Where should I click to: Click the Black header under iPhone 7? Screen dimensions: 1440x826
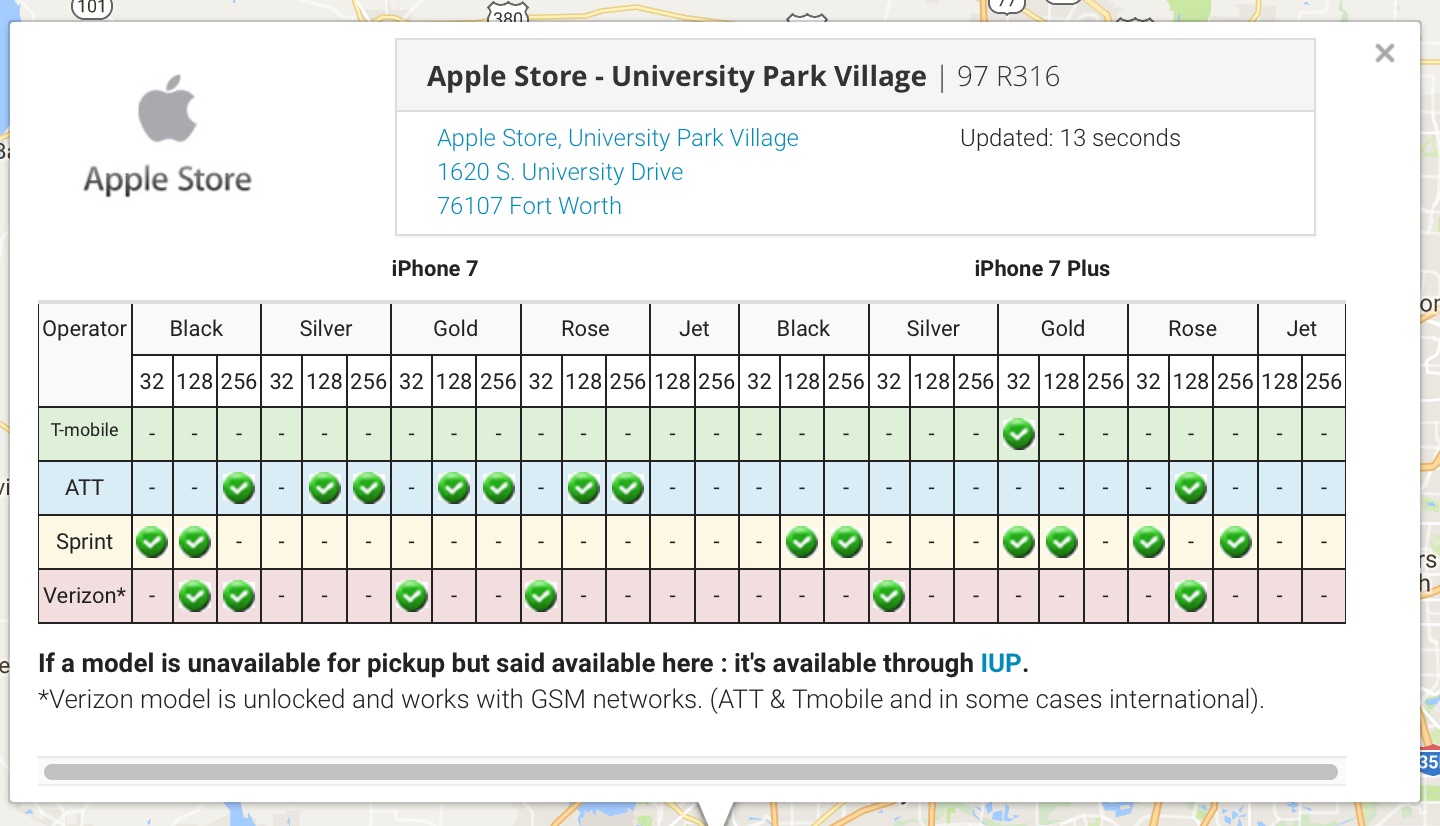tap(196, 329)
